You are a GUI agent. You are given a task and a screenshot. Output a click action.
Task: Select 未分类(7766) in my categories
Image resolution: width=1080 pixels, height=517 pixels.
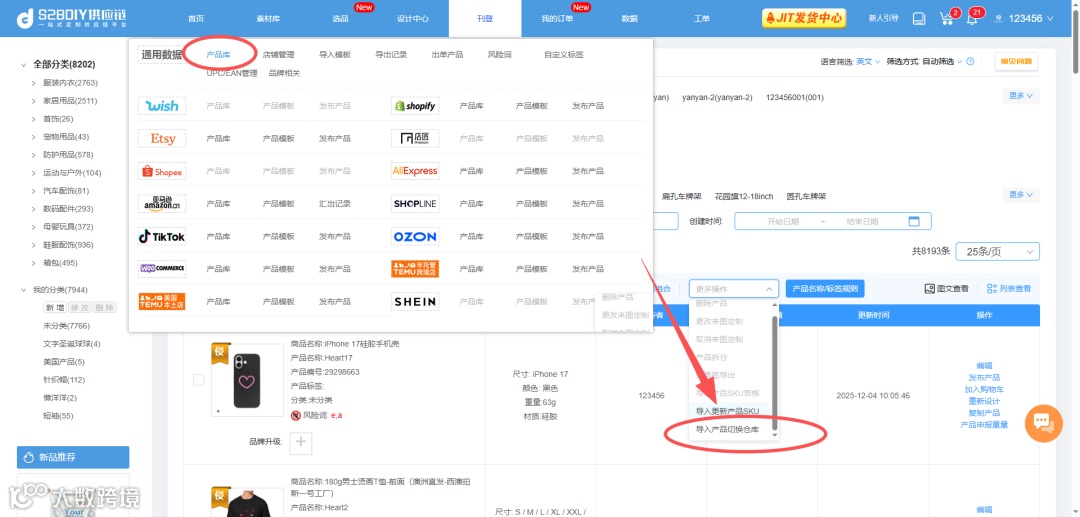[66, 326]
